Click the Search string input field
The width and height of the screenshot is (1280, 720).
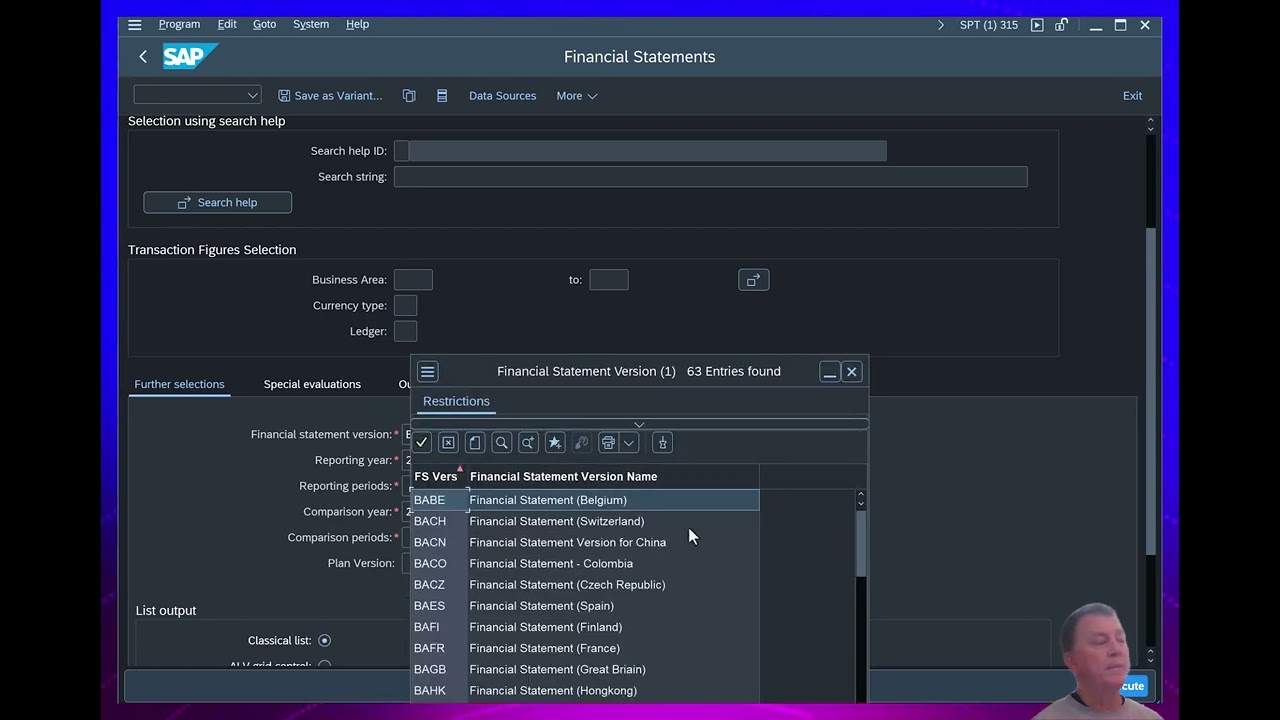[710, 177]
